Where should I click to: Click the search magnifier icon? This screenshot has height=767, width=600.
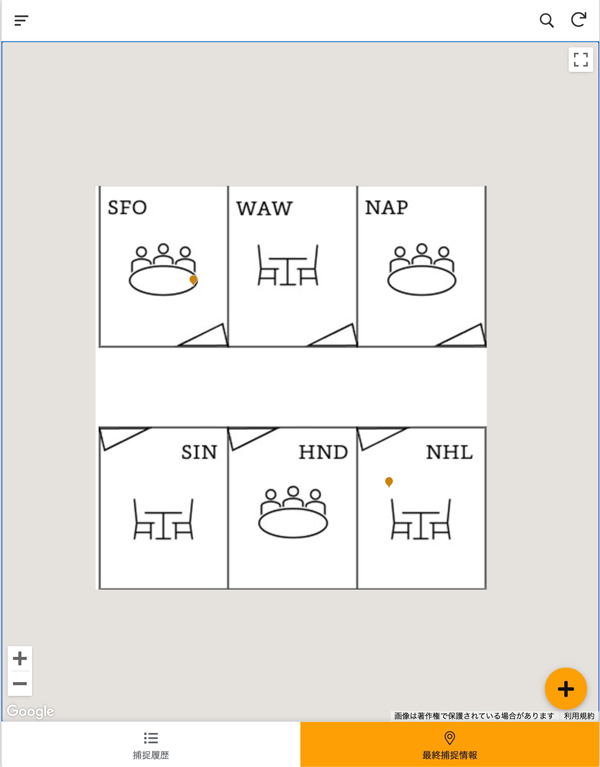(546, 21)
